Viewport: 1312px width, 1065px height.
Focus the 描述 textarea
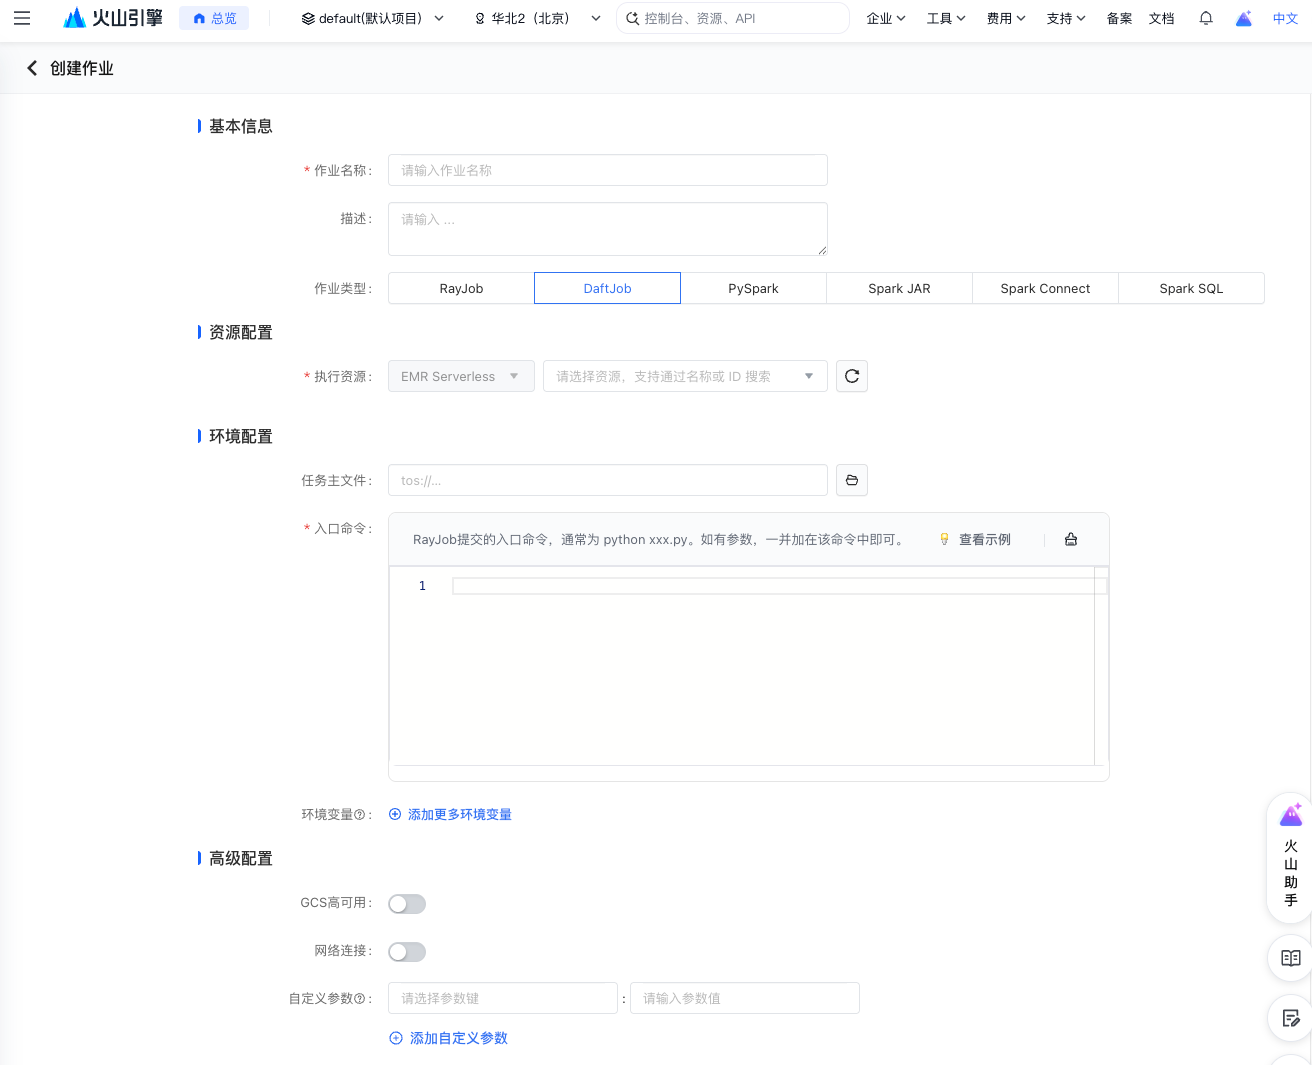[607, 229]
